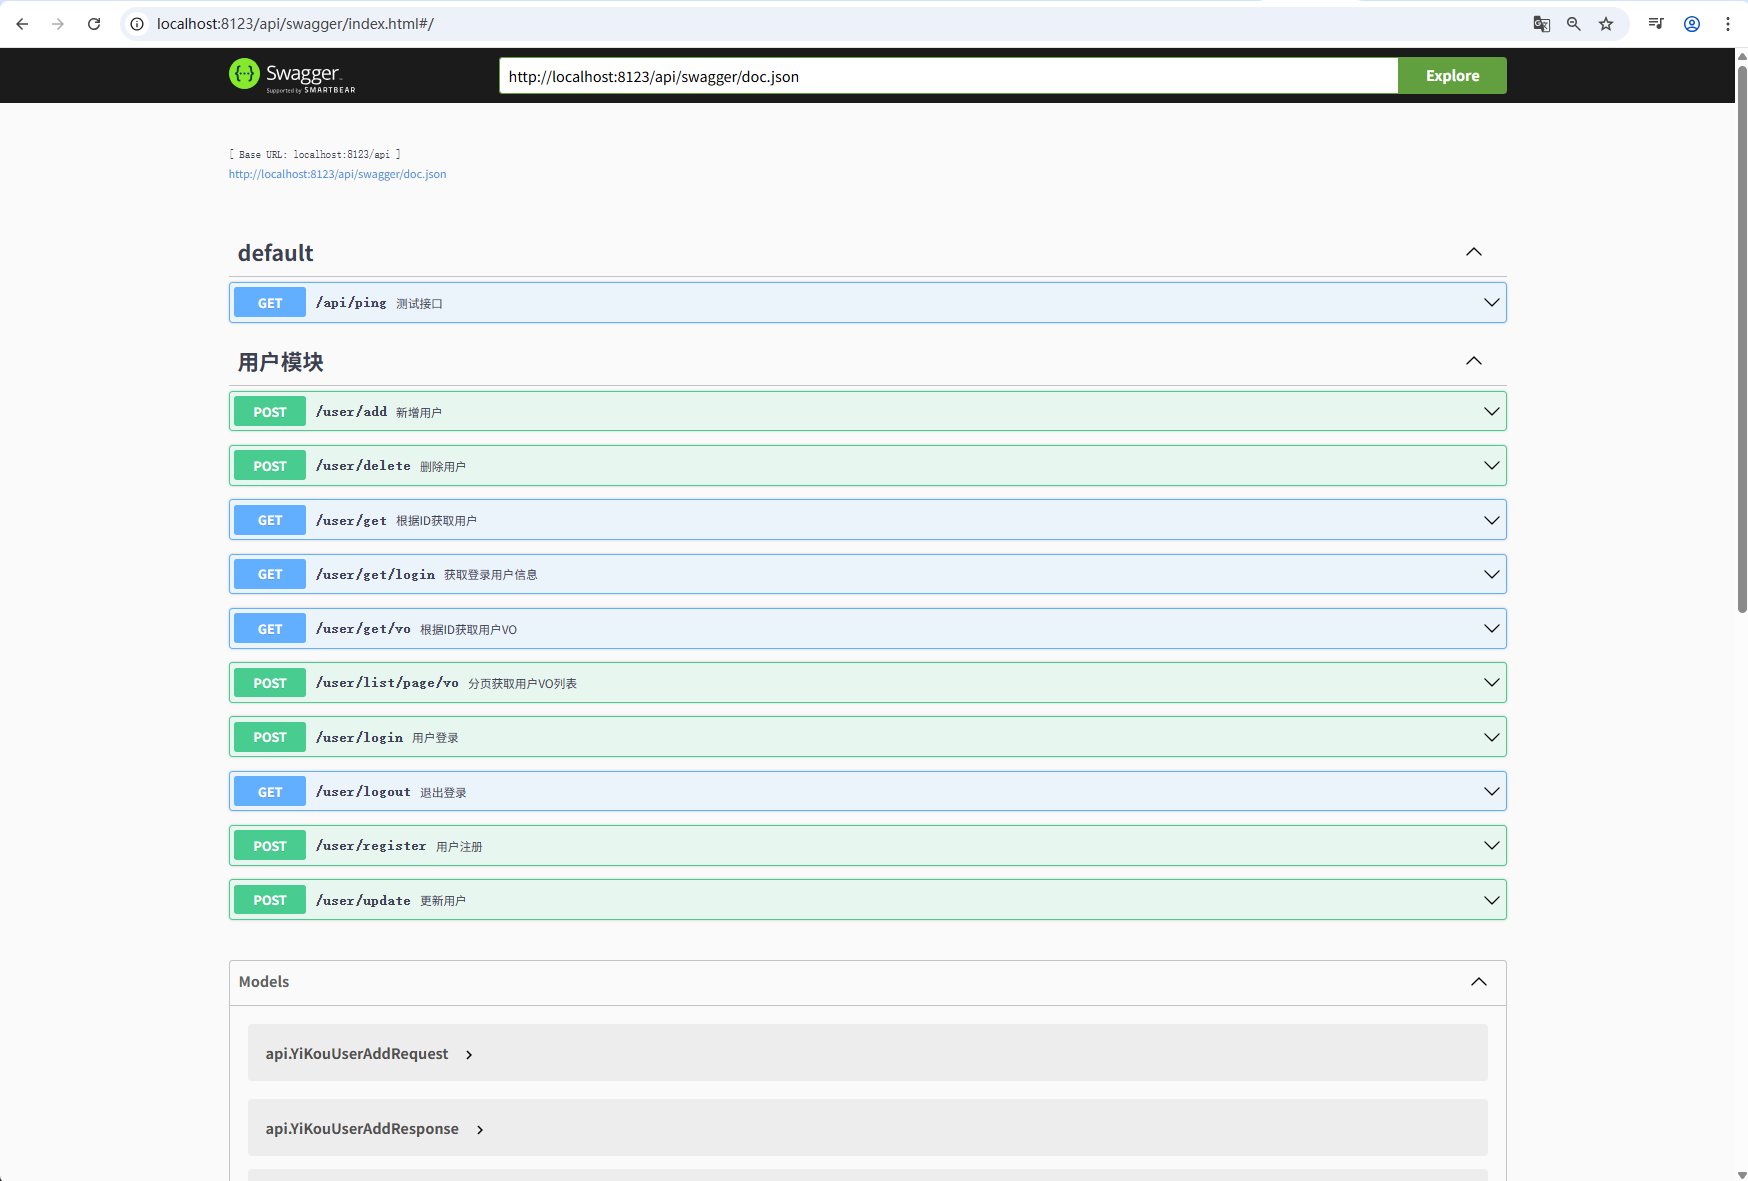
Task: Click the scrollbar down arrow
Action: click(1741, 1174)
